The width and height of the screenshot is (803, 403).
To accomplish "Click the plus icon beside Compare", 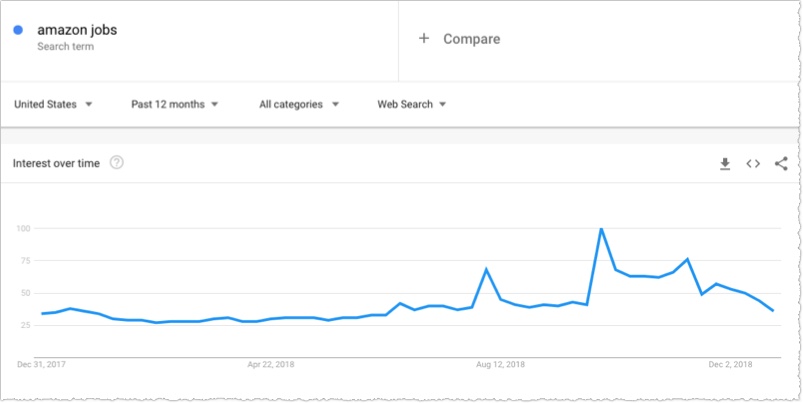I will 424,38.
